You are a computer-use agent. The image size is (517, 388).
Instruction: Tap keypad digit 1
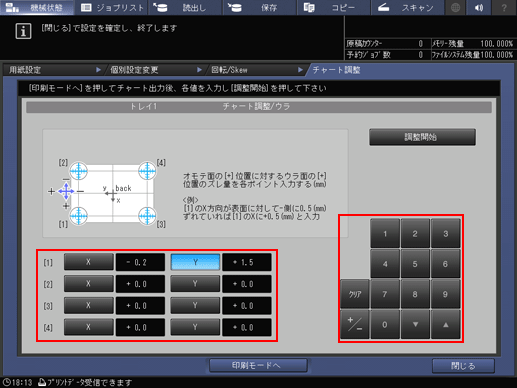[385, 234]
